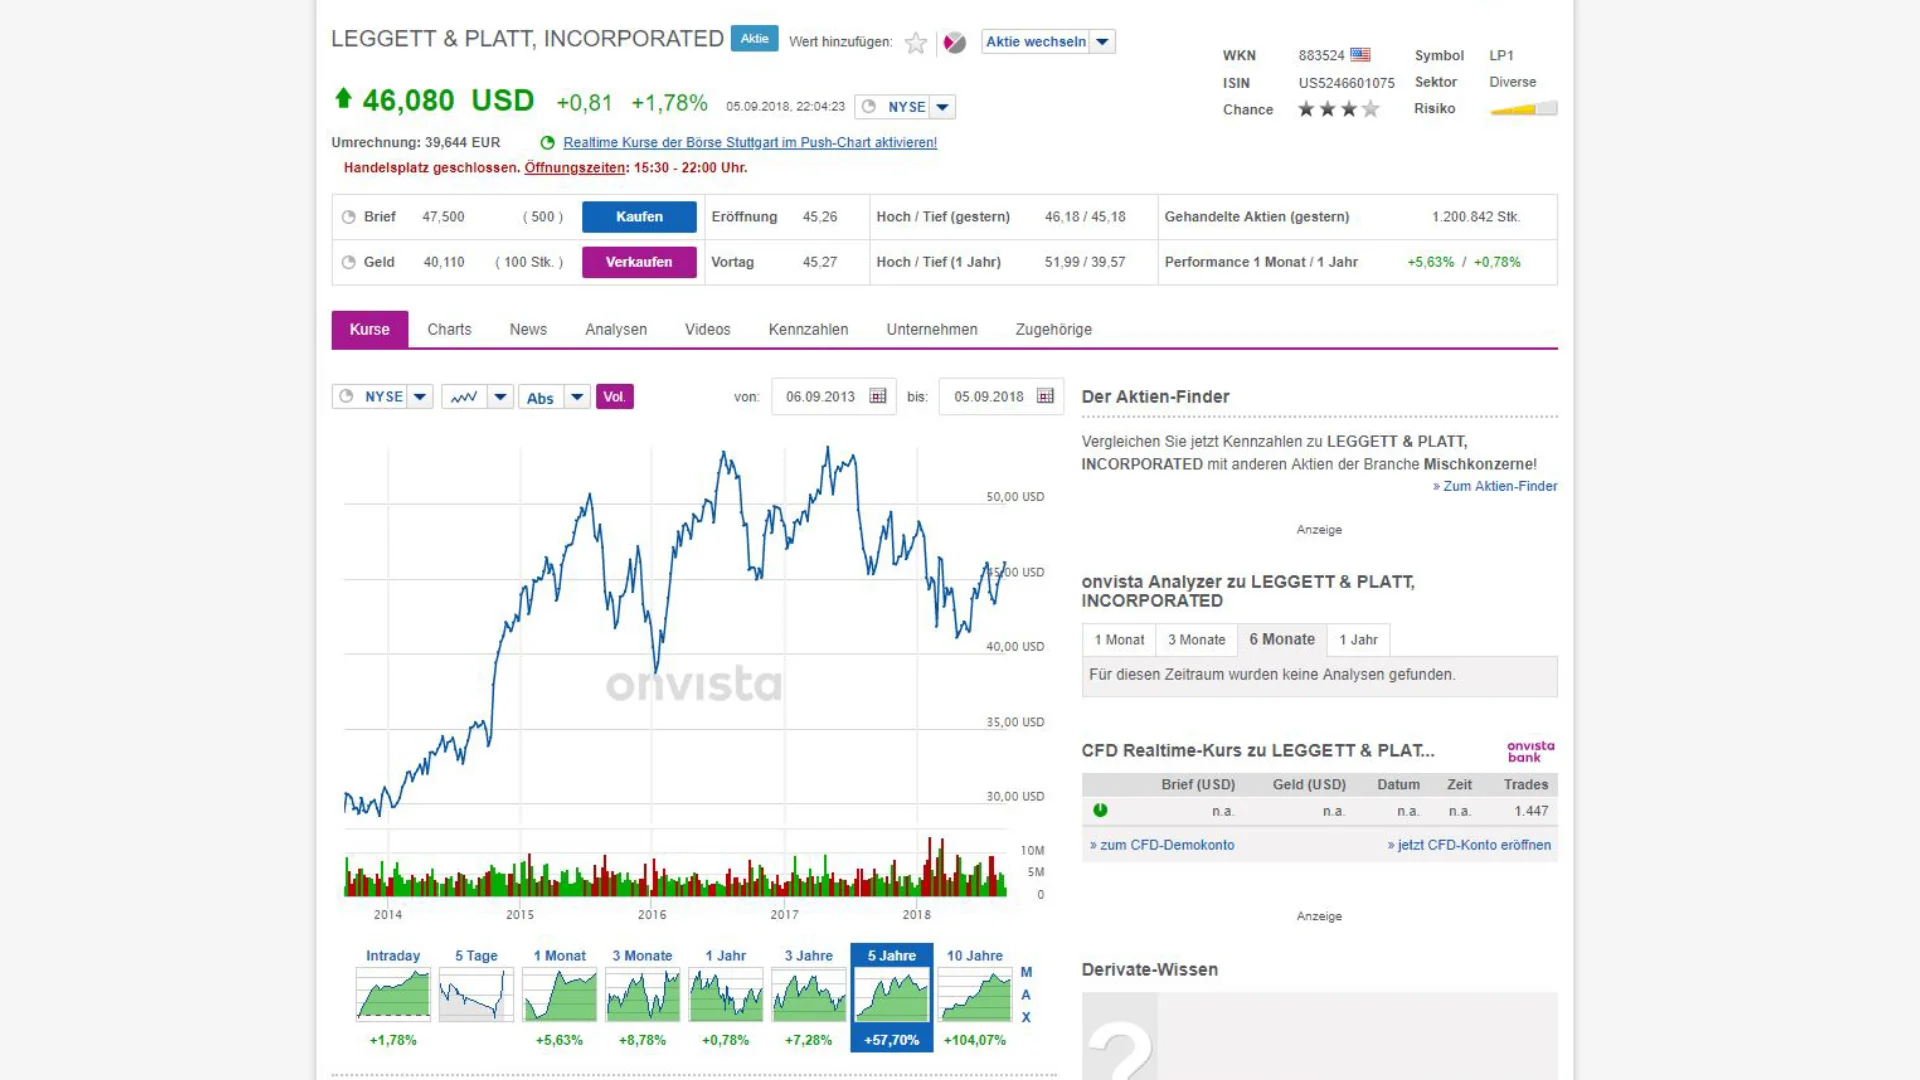This screenshot has height=1080, width=1920.
Task: Click the blue Kaufen button
Action: tap(639, 217)
